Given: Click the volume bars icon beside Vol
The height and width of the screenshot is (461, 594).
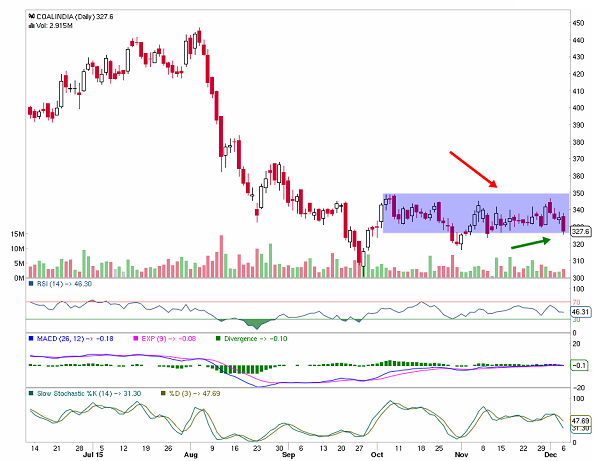Looking at the screenshot, I should click(32, 26).
